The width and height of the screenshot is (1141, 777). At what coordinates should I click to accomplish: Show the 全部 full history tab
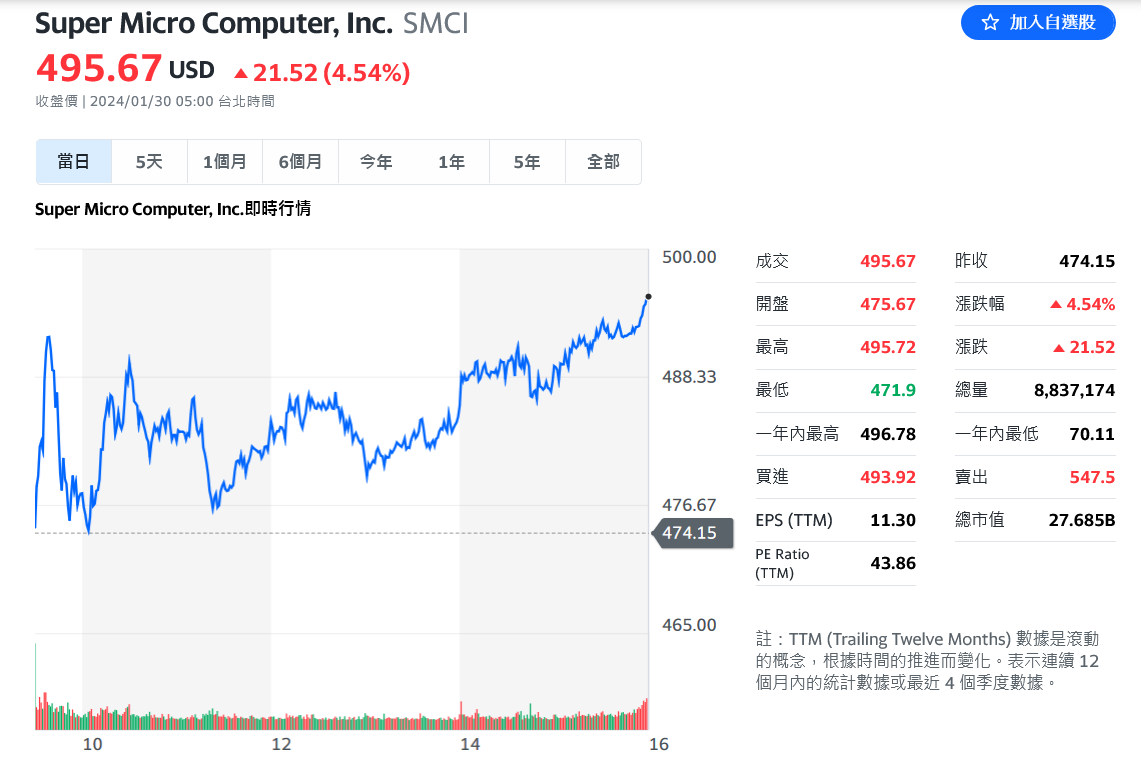click(x=603, y=162)
